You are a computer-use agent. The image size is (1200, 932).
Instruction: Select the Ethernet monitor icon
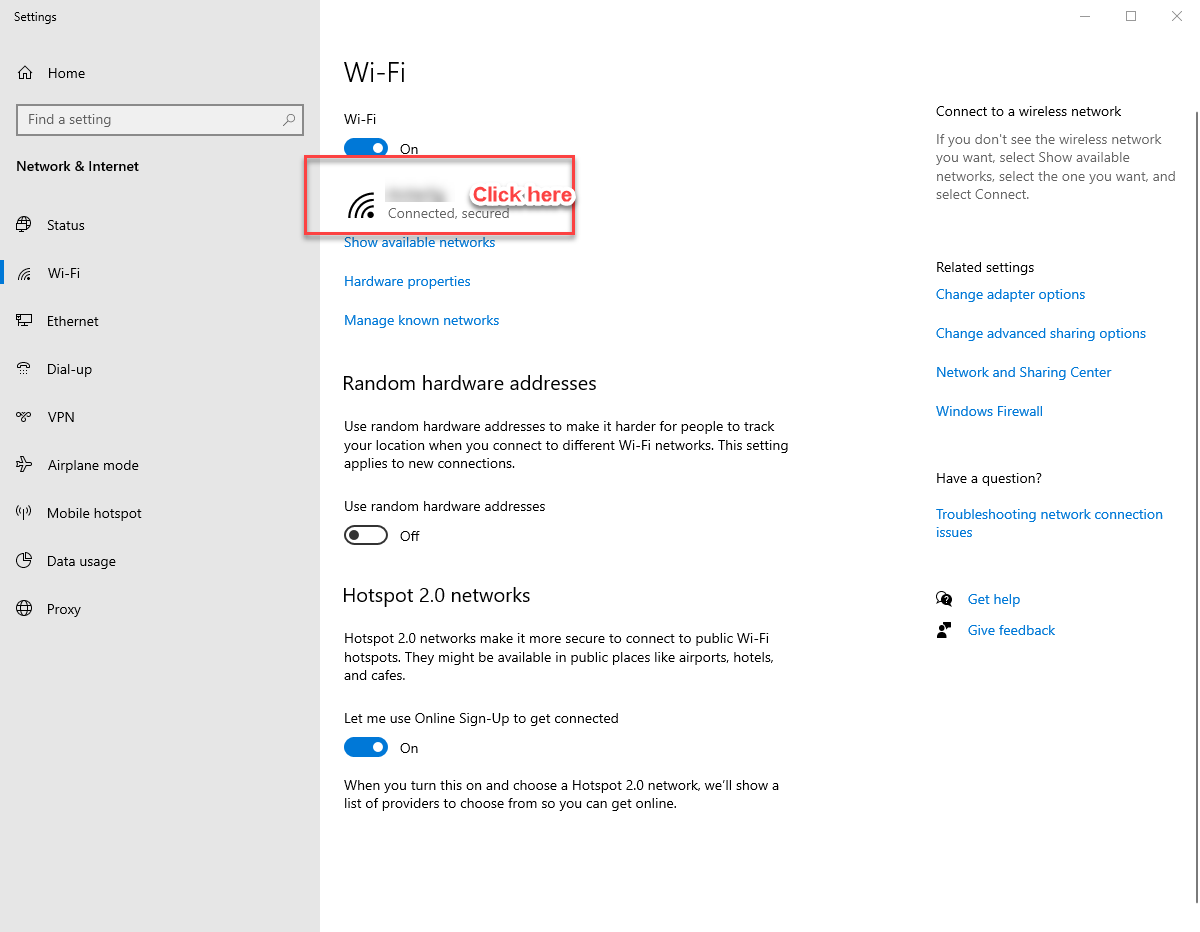point(25,321)
